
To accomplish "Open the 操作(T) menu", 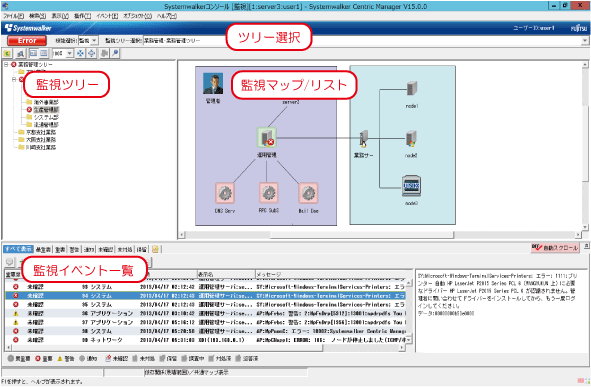I will tap(82, 16).
